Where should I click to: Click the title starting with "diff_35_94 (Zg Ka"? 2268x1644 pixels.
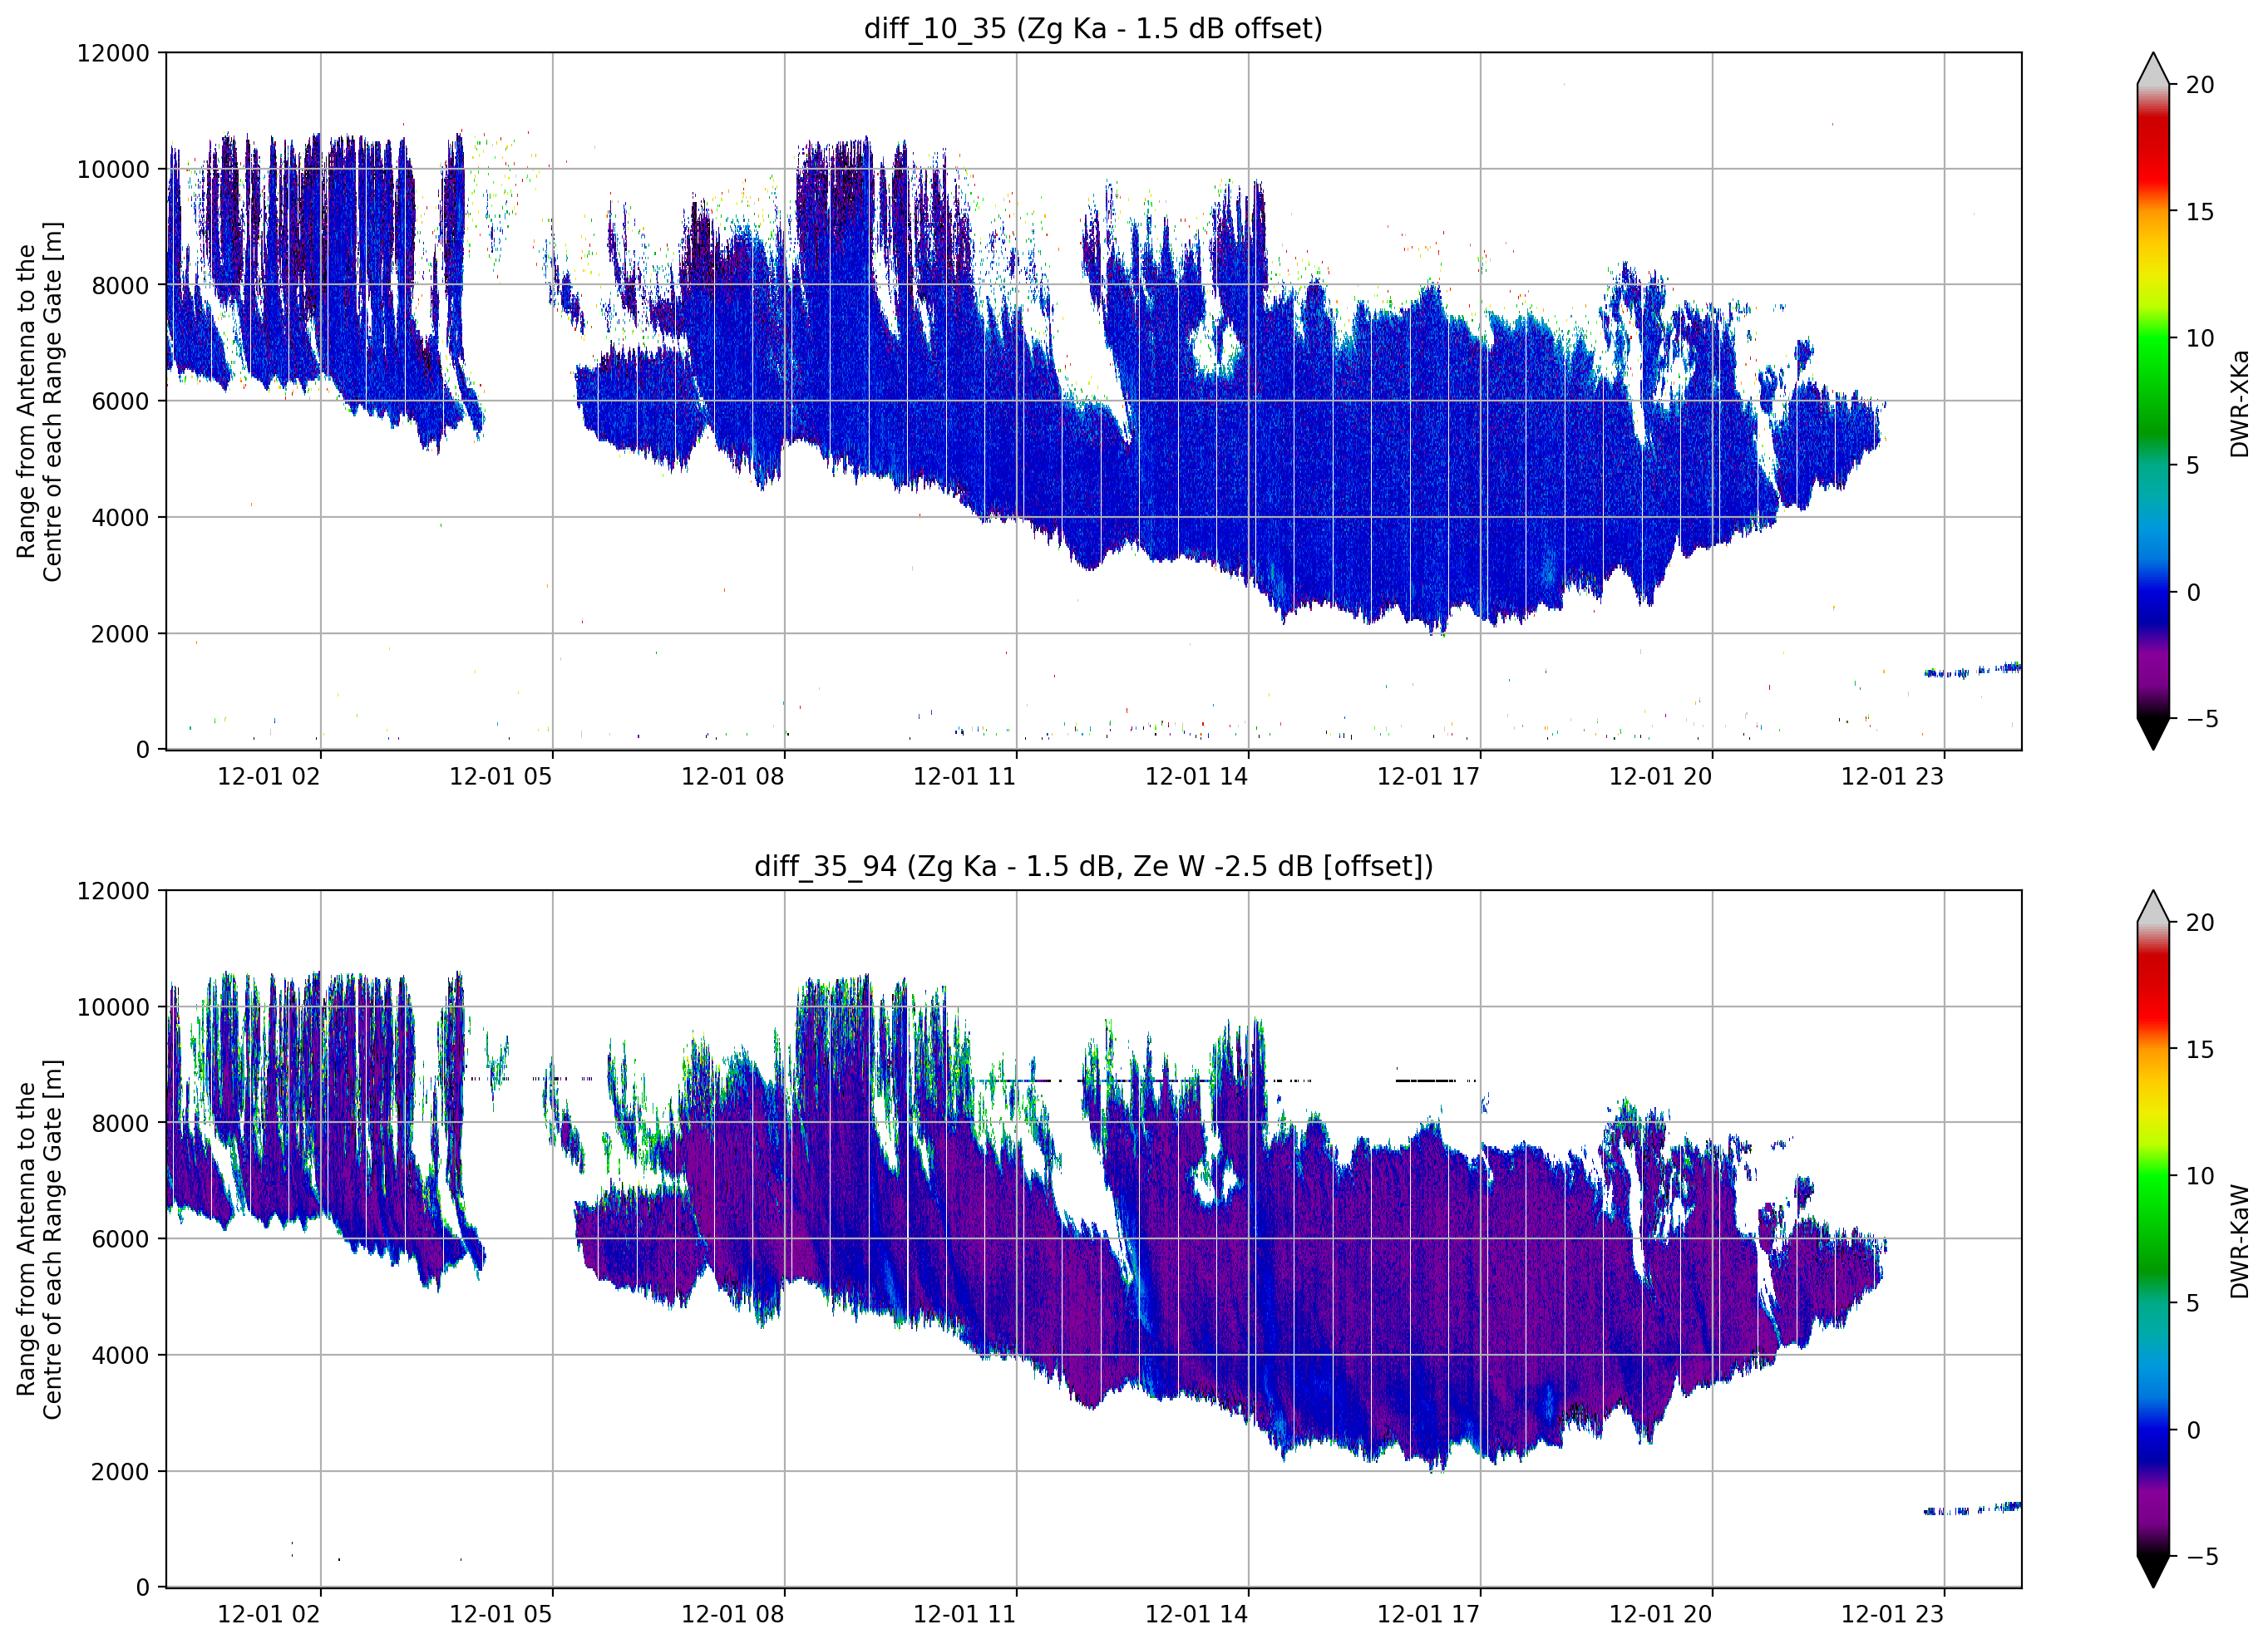[x=1093, y=866]
